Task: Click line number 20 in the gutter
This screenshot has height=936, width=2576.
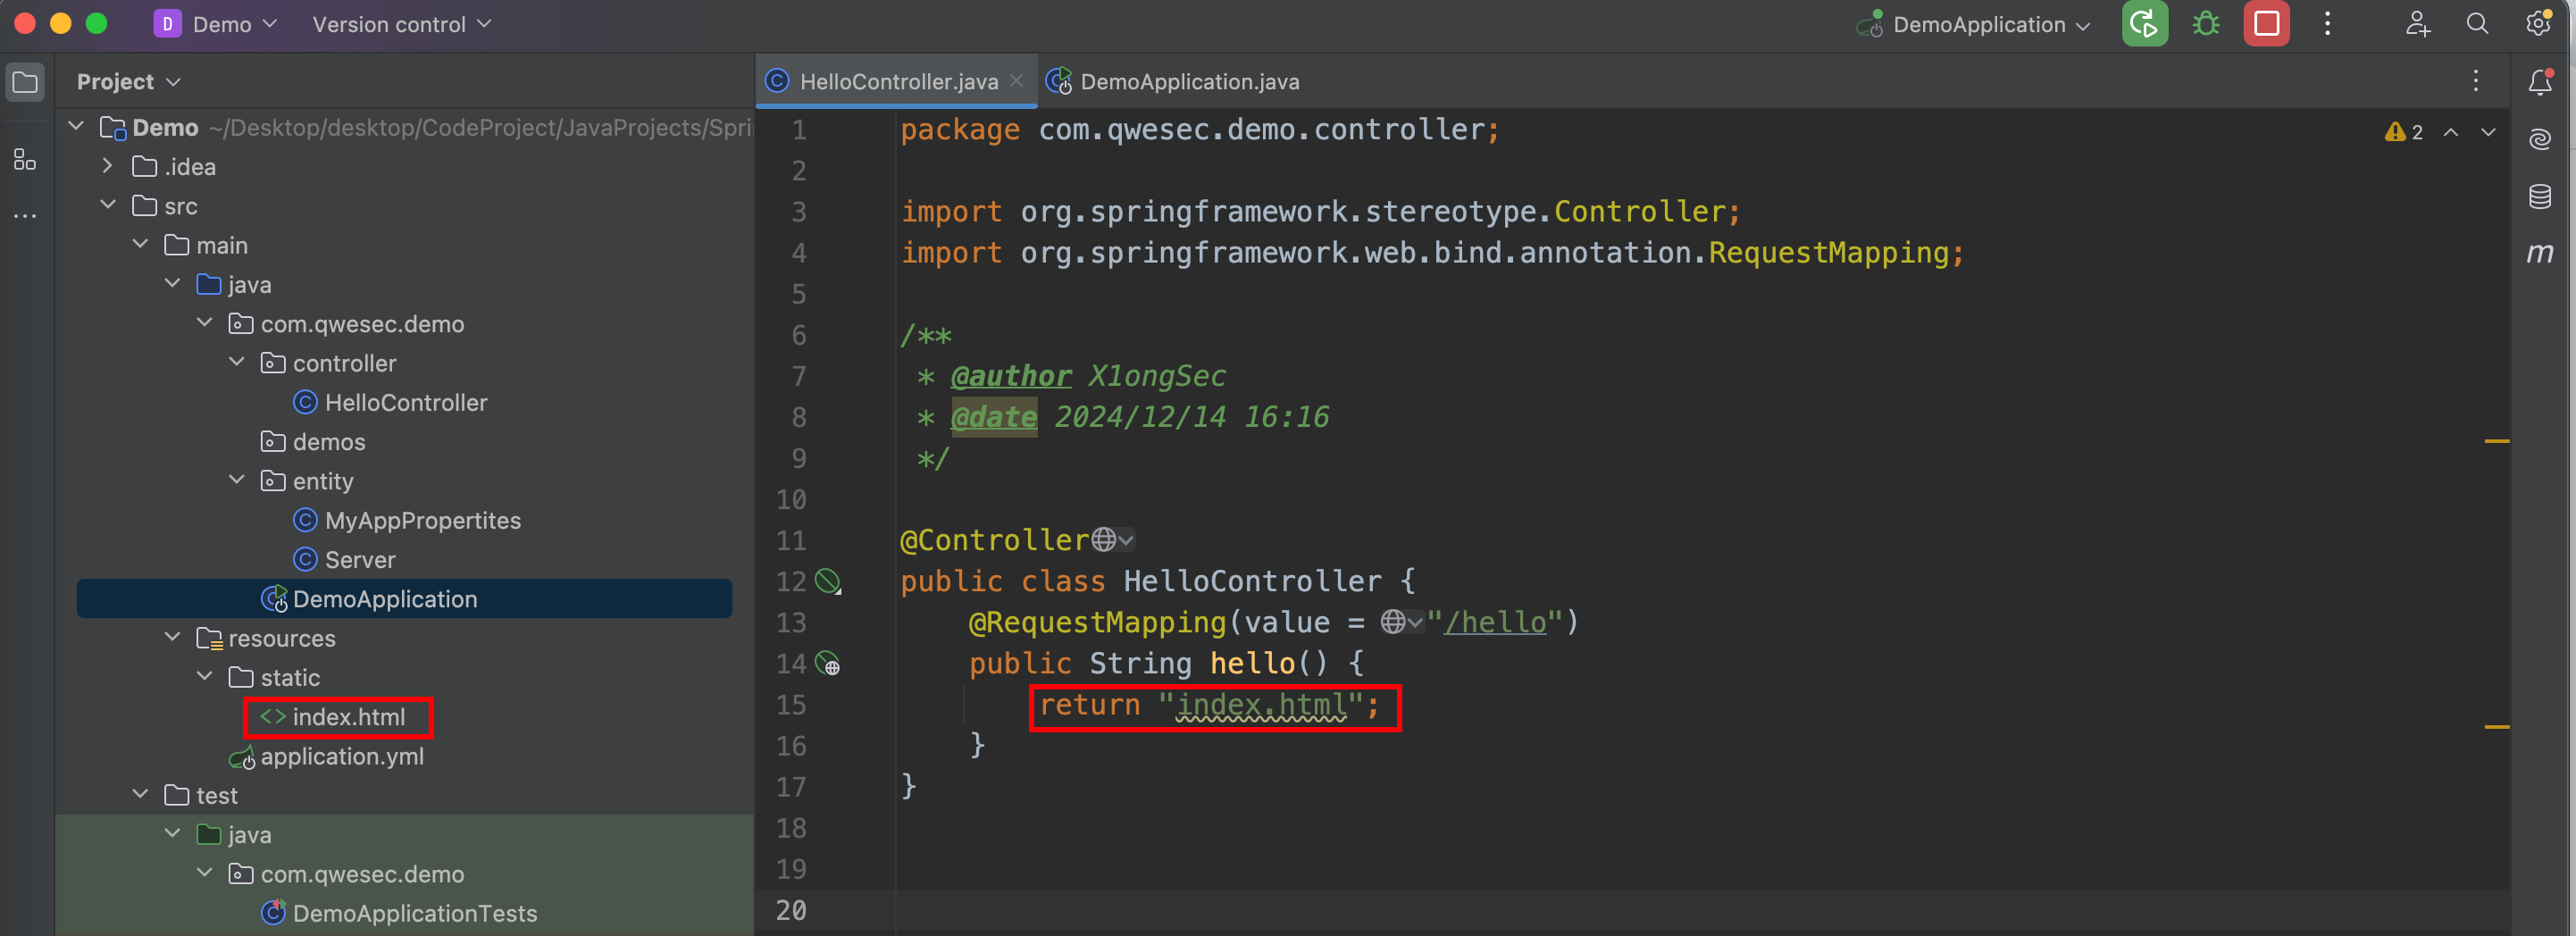Action: (791, 910)
